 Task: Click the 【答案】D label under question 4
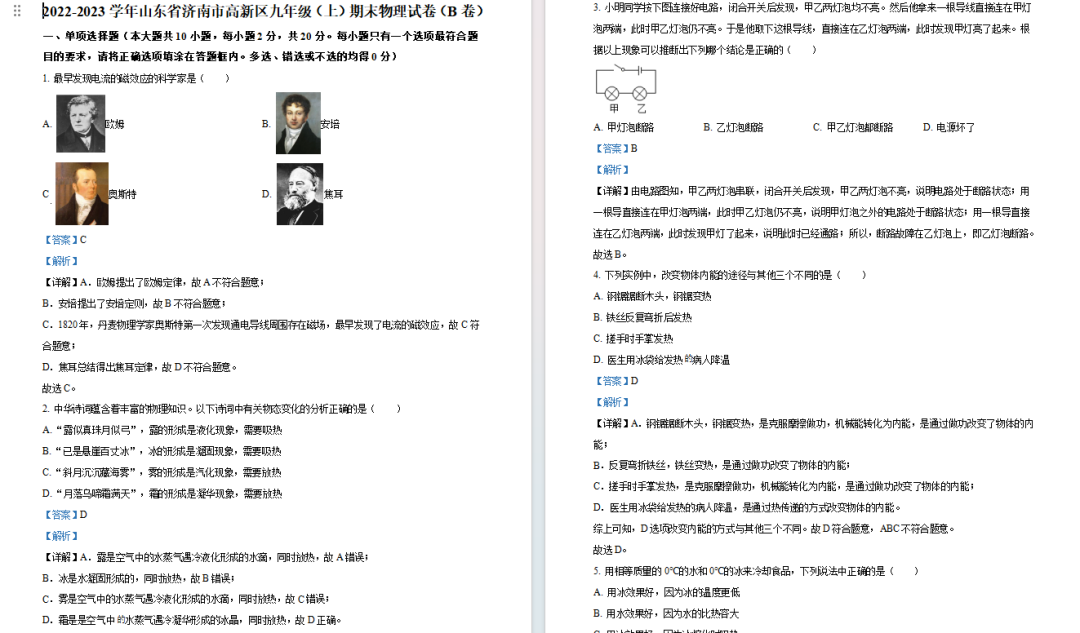tap(615, 381)
